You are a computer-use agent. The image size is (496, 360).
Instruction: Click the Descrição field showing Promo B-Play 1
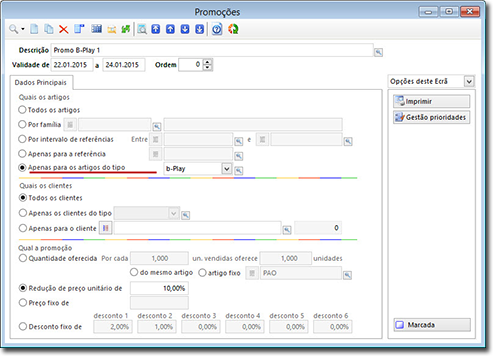212,50
